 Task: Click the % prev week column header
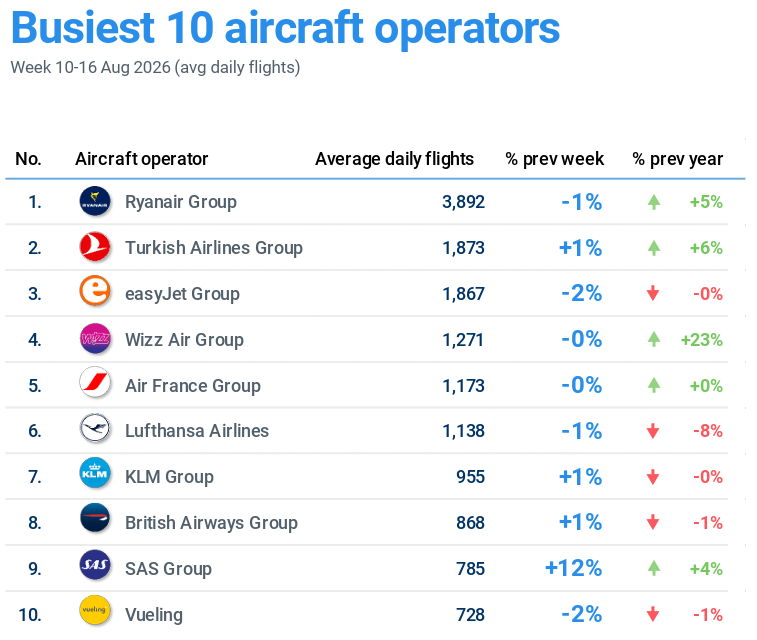[x=554, y=159]
